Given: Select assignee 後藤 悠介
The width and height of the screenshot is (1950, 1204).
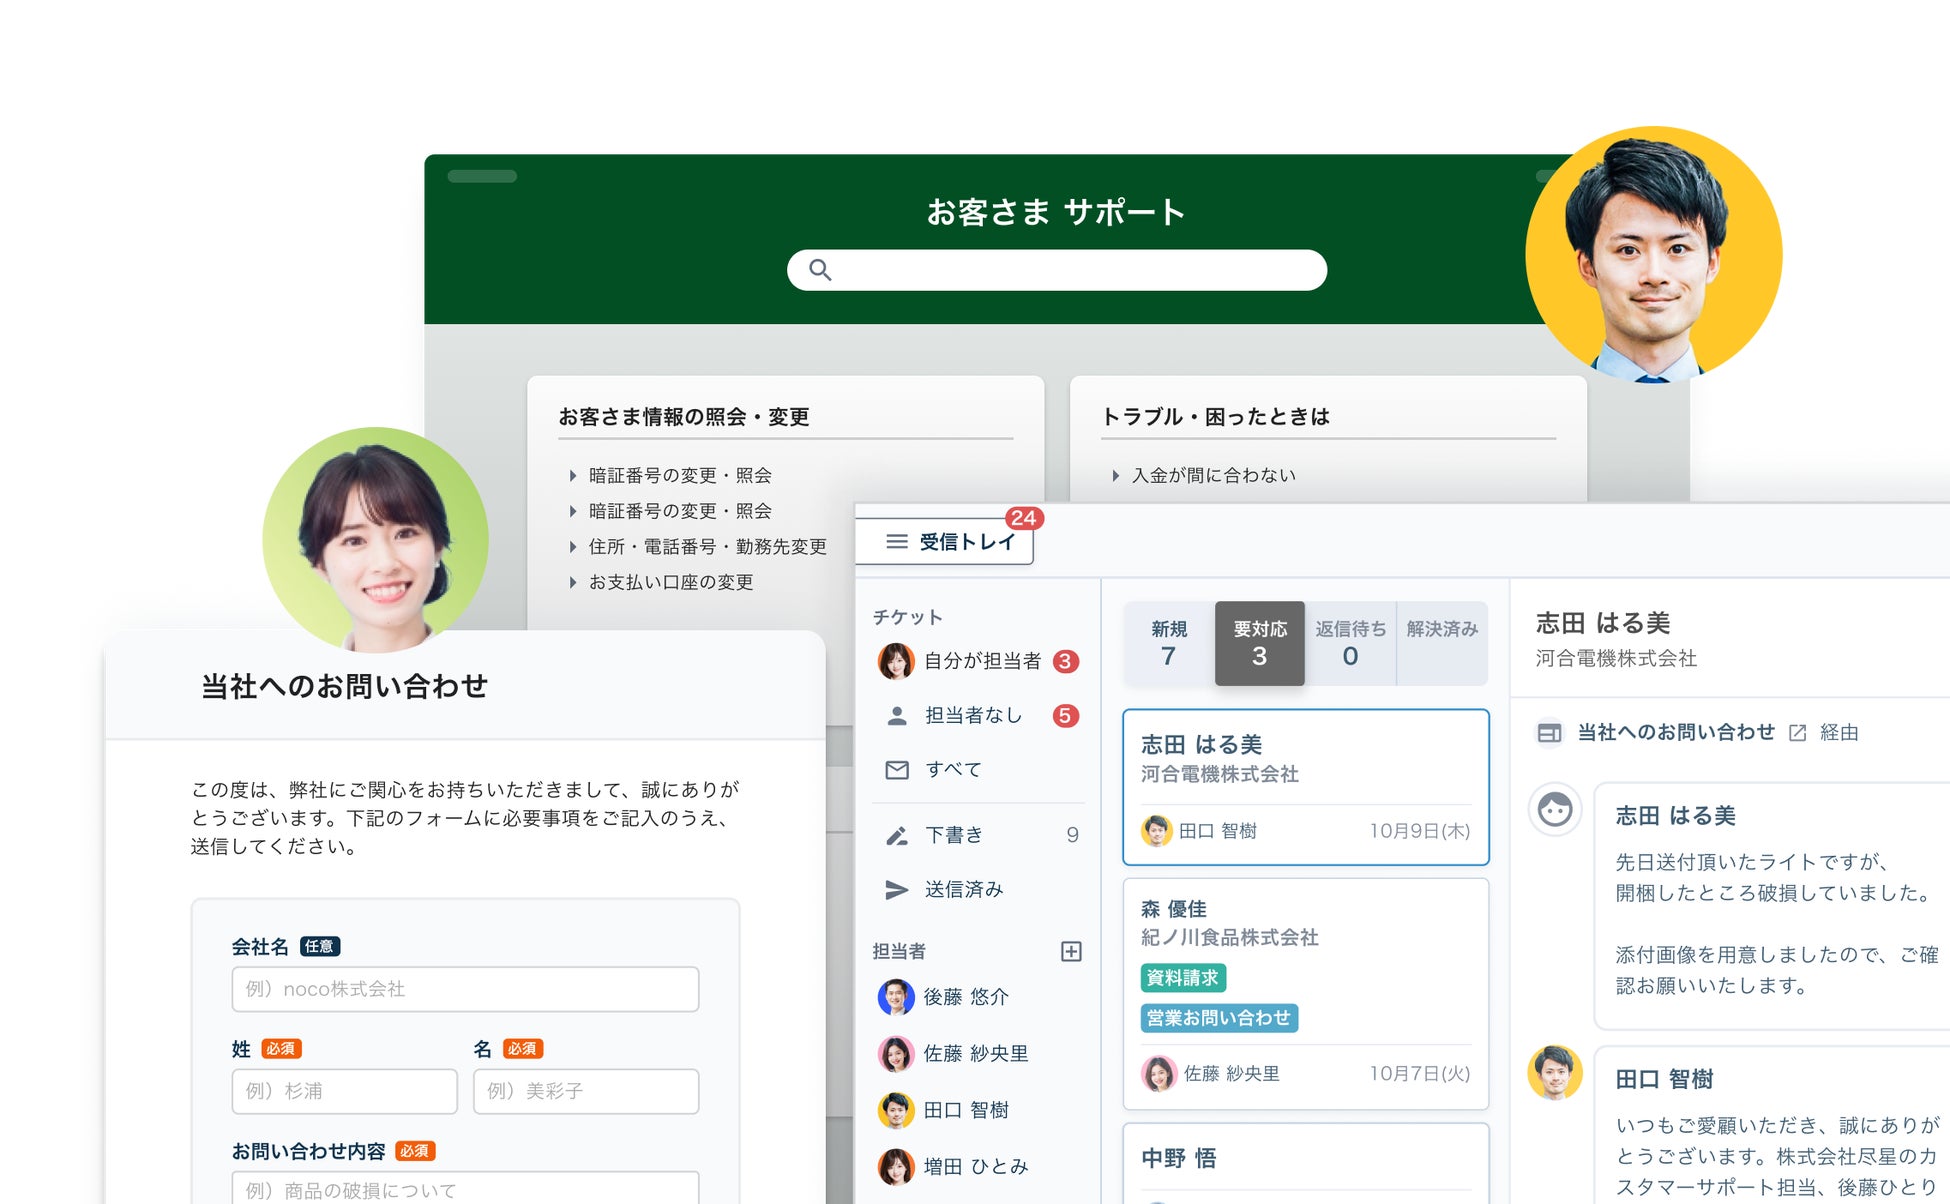Looking at the screenshot, I should 964,997.
